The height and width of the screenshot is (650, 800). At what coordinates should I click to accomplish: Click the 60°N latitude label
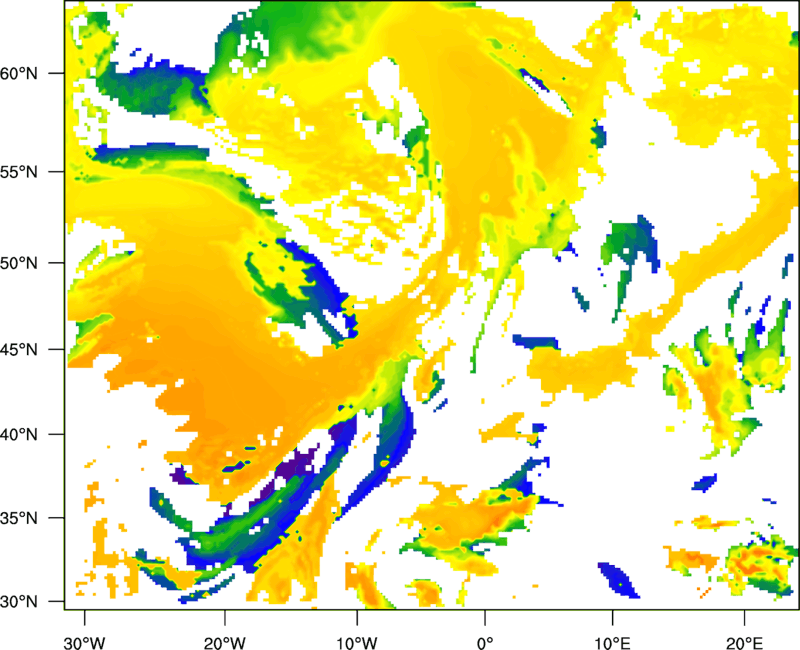19,73
